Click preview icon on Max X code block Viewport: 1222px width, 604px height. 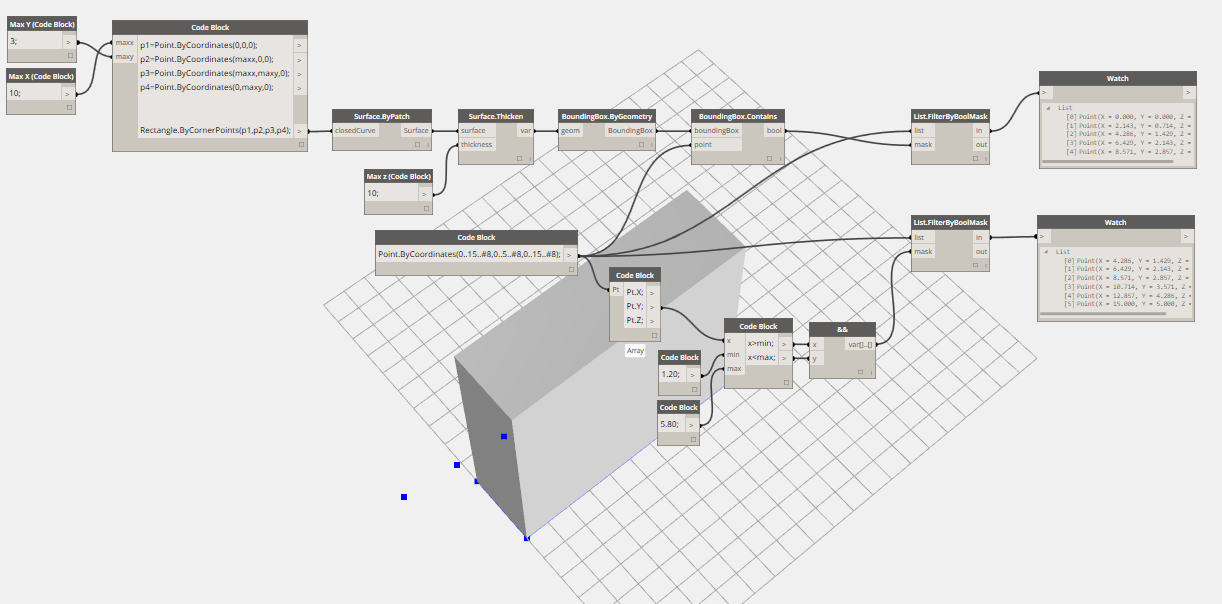(69, 106)
